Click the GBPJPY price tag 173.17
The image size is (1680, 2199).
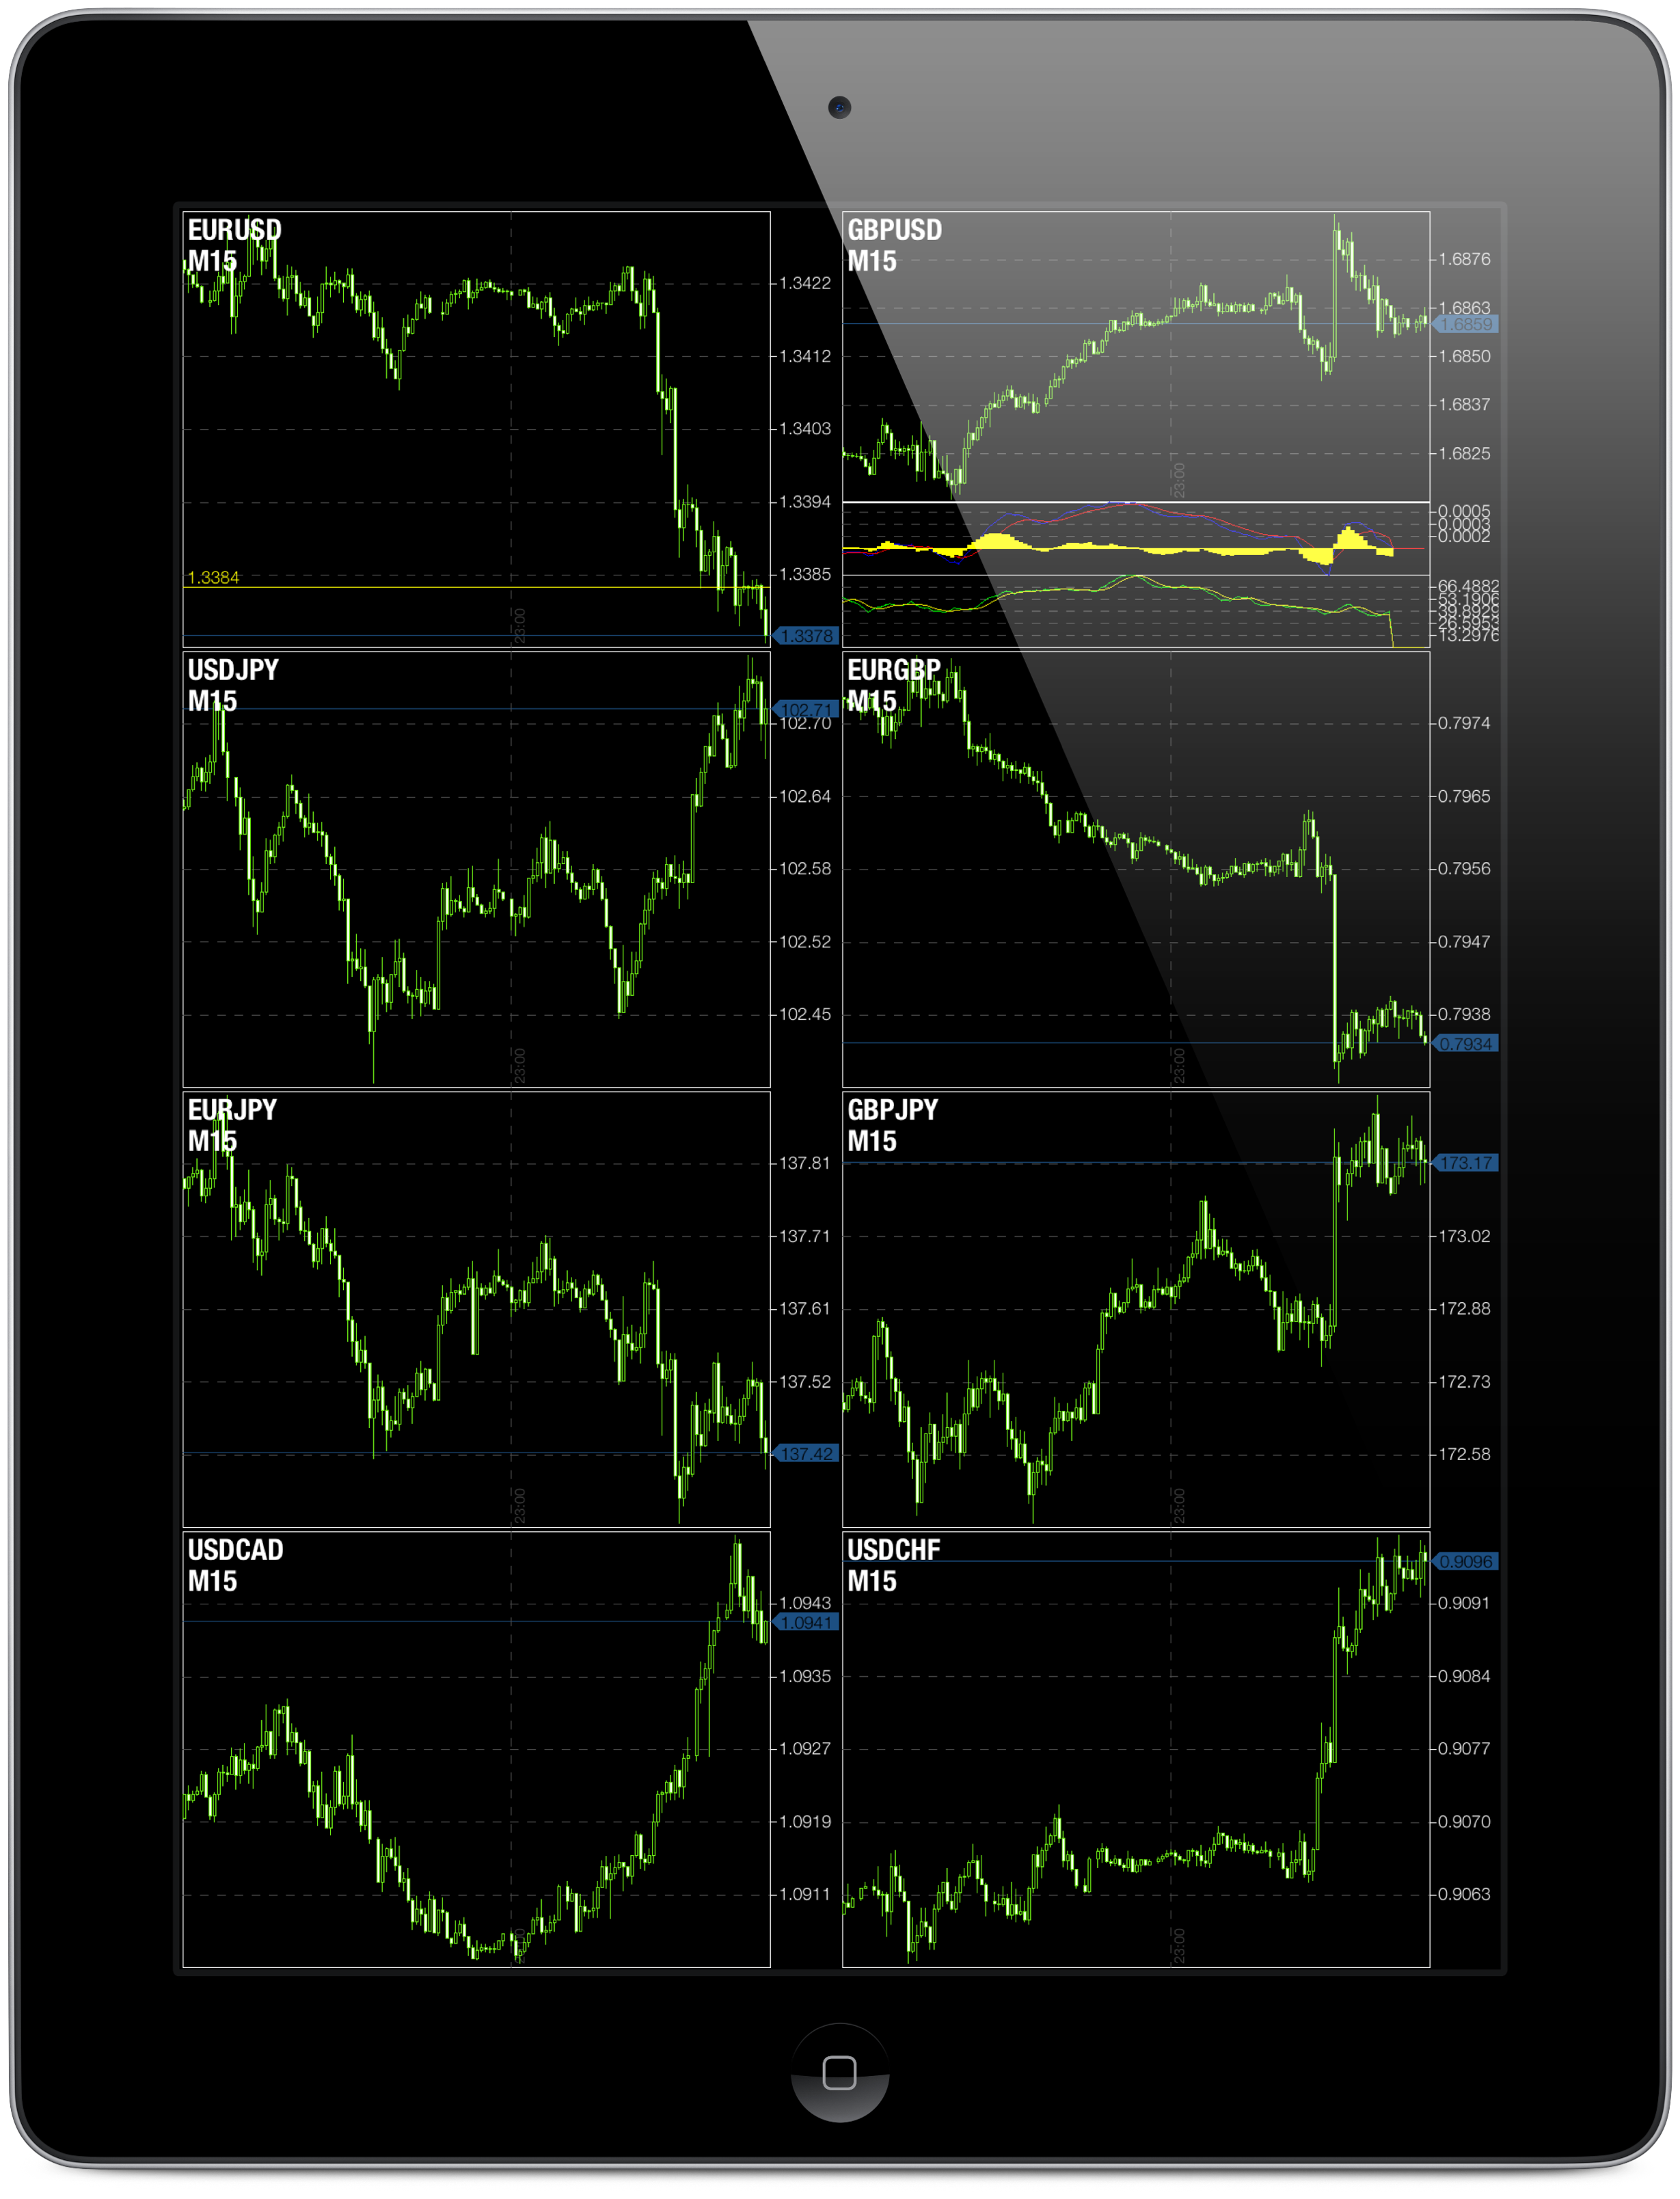coord(1466,1162)
